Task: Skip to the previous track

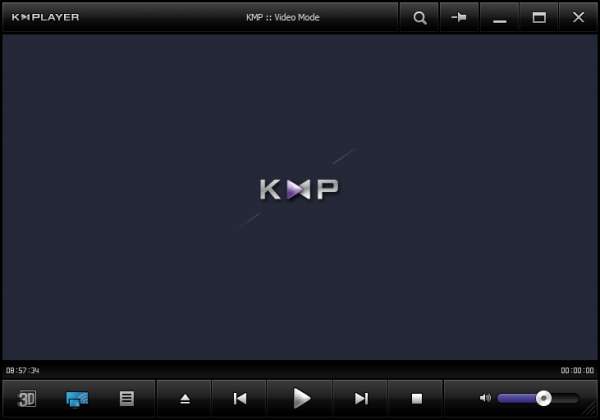Action: click(240, 399)
